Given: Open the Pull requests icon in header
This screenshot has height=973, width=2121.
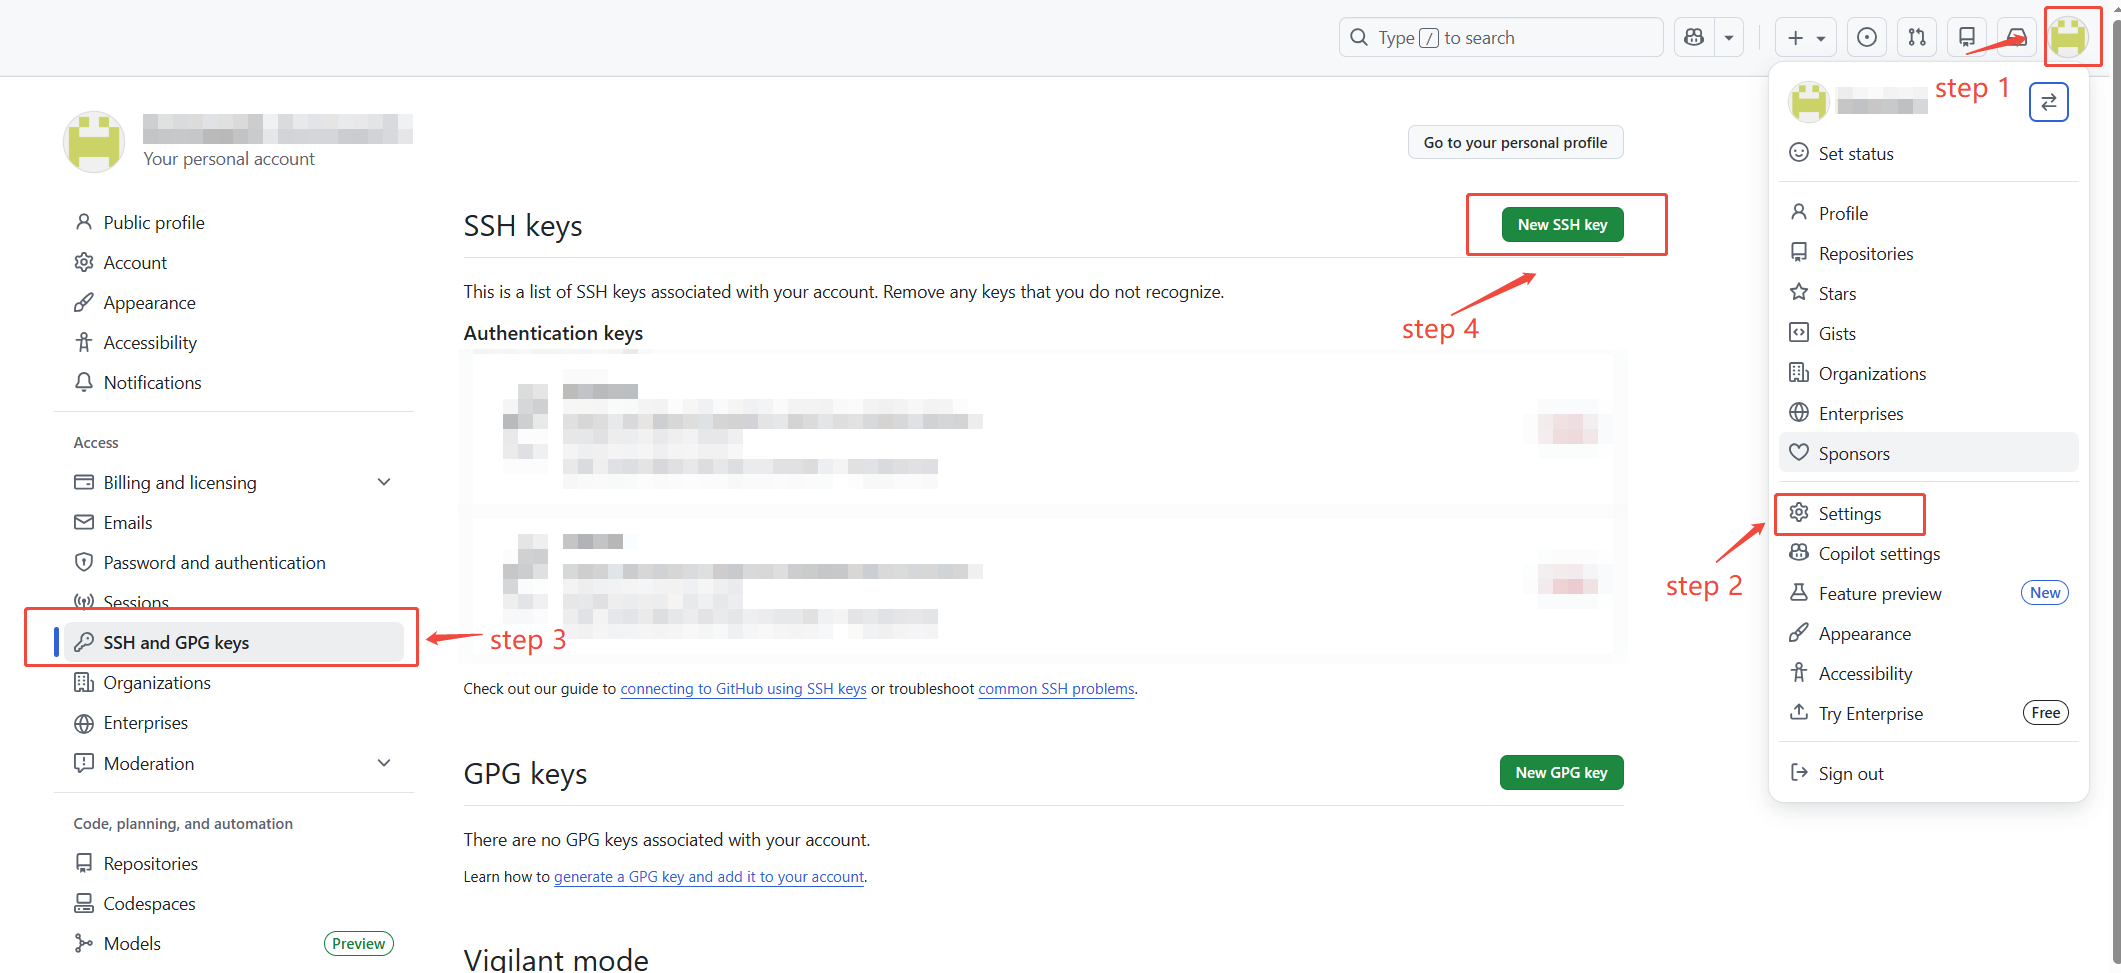Looking at the screenshot, I should [1916, 38].
